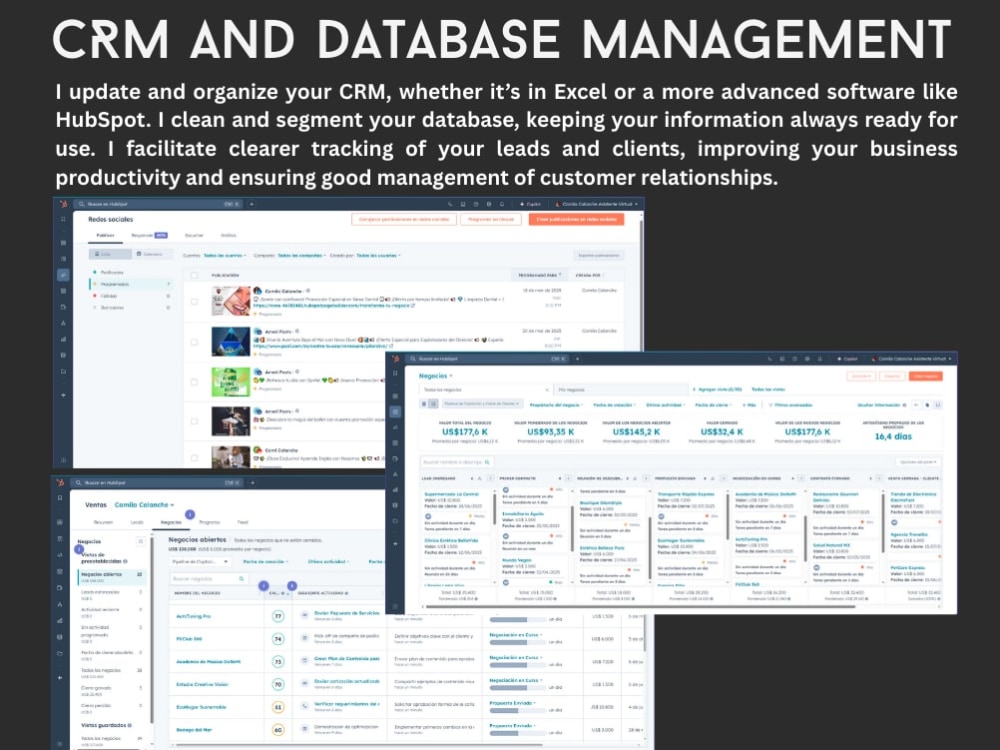
Task: Open Supermercado La Central deal link
Action: pyautogui.click(x=452, y=494)
